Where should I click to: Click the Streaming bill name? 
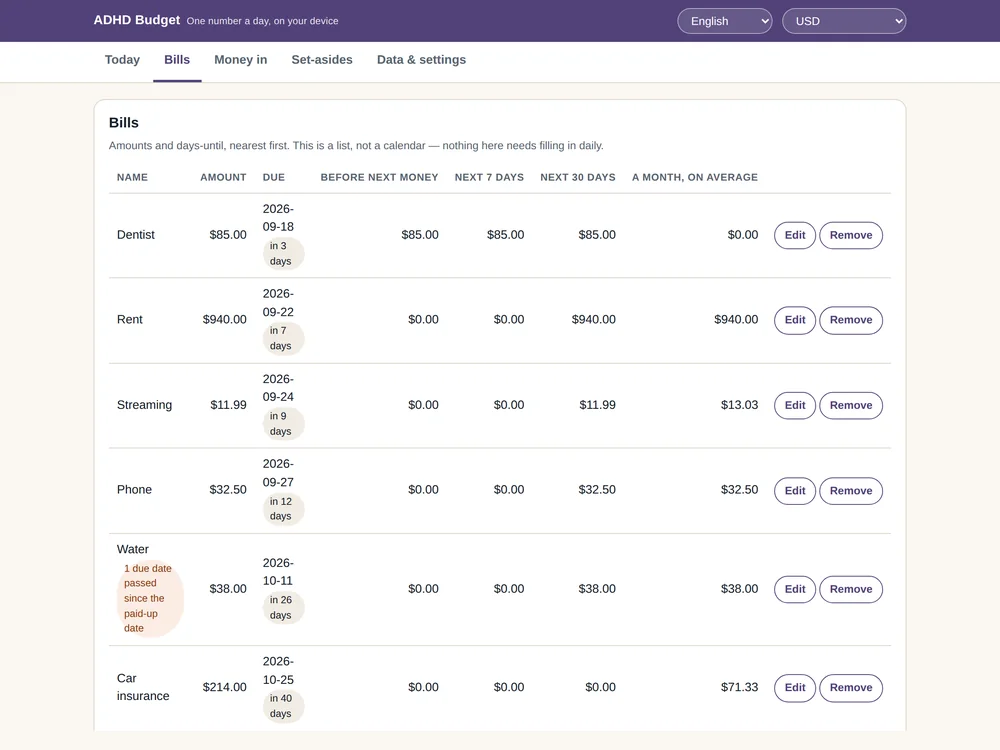pos(144,405)
